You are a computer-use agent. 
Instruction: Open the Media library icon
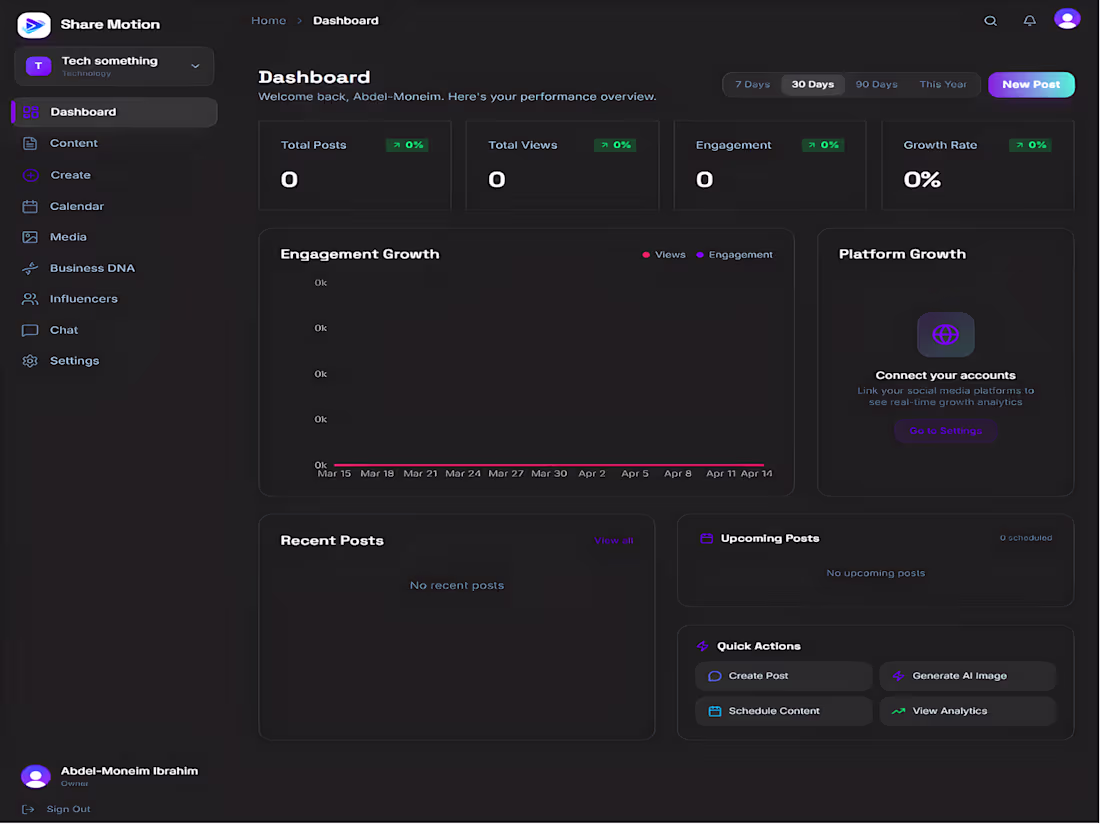(x=30, y=237)
